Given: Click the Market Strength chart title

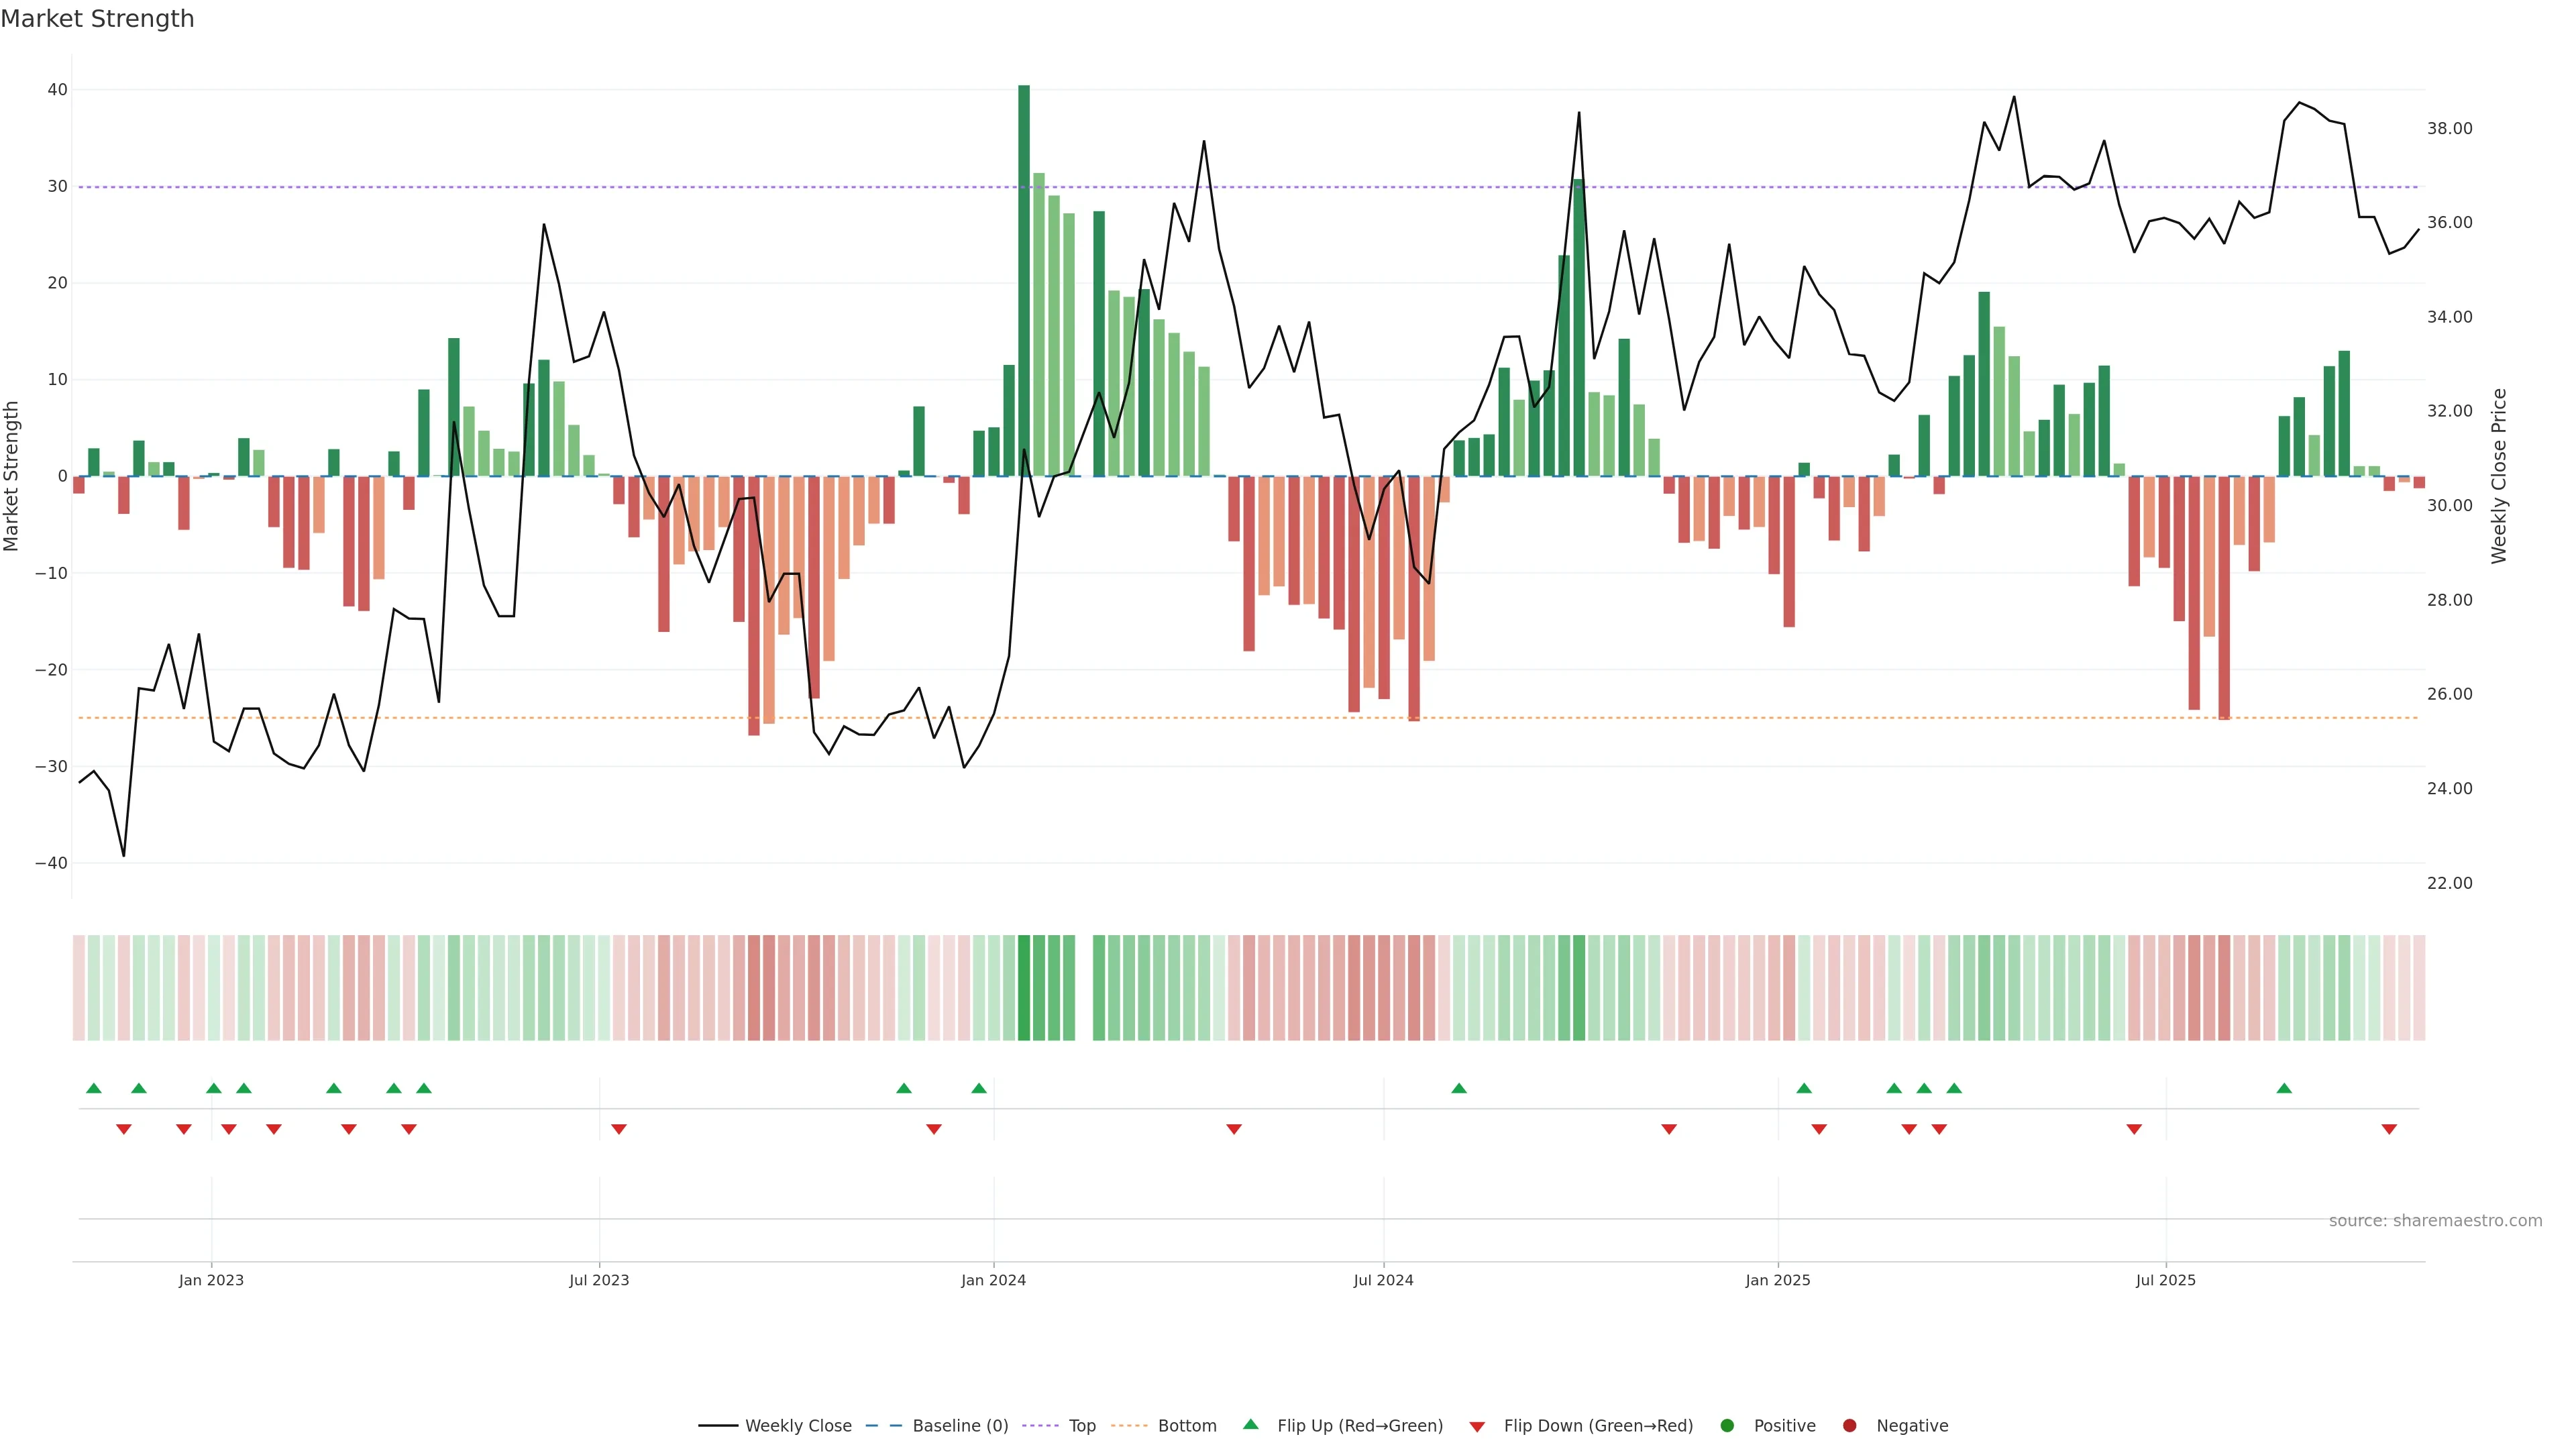Looking at the screenshot, I should coord(97,19).
